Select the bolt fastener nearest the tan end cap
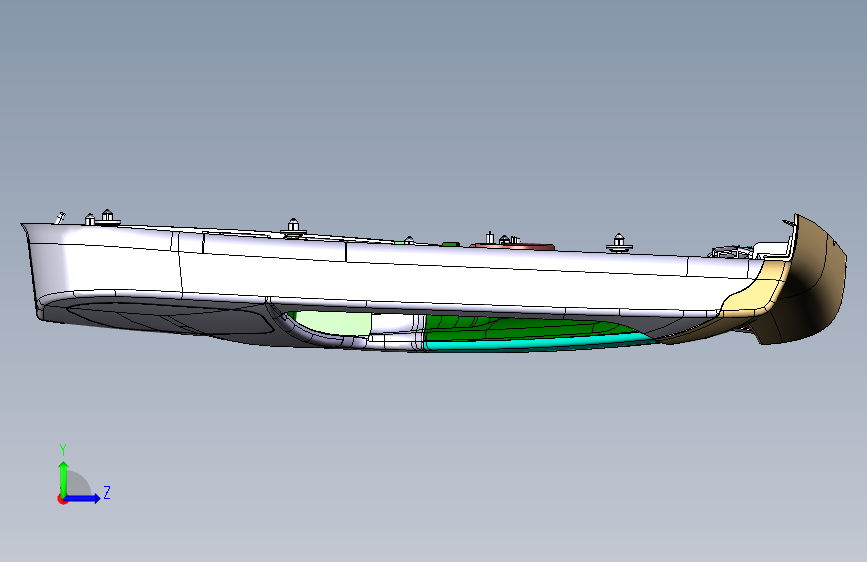 click(619, 243)
